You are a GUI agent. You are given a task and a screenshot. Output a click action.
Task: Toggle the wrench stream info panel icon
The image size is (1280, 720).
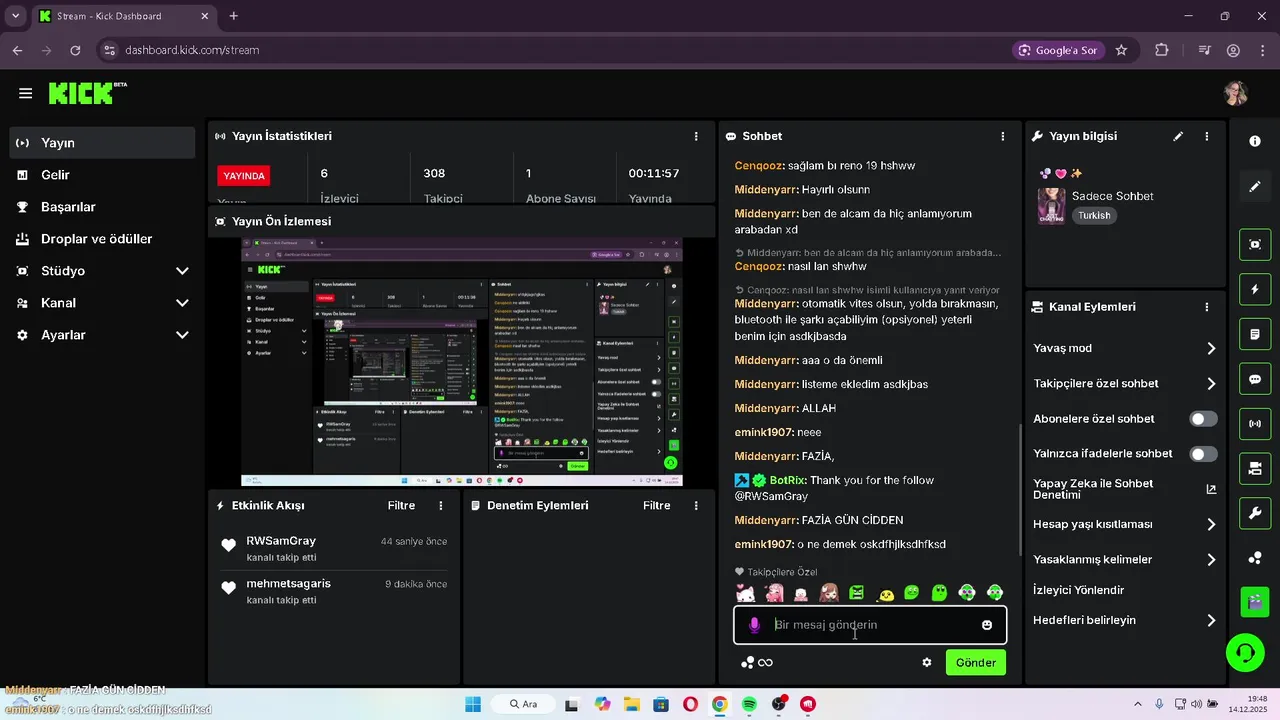(x=1255, y=514)
